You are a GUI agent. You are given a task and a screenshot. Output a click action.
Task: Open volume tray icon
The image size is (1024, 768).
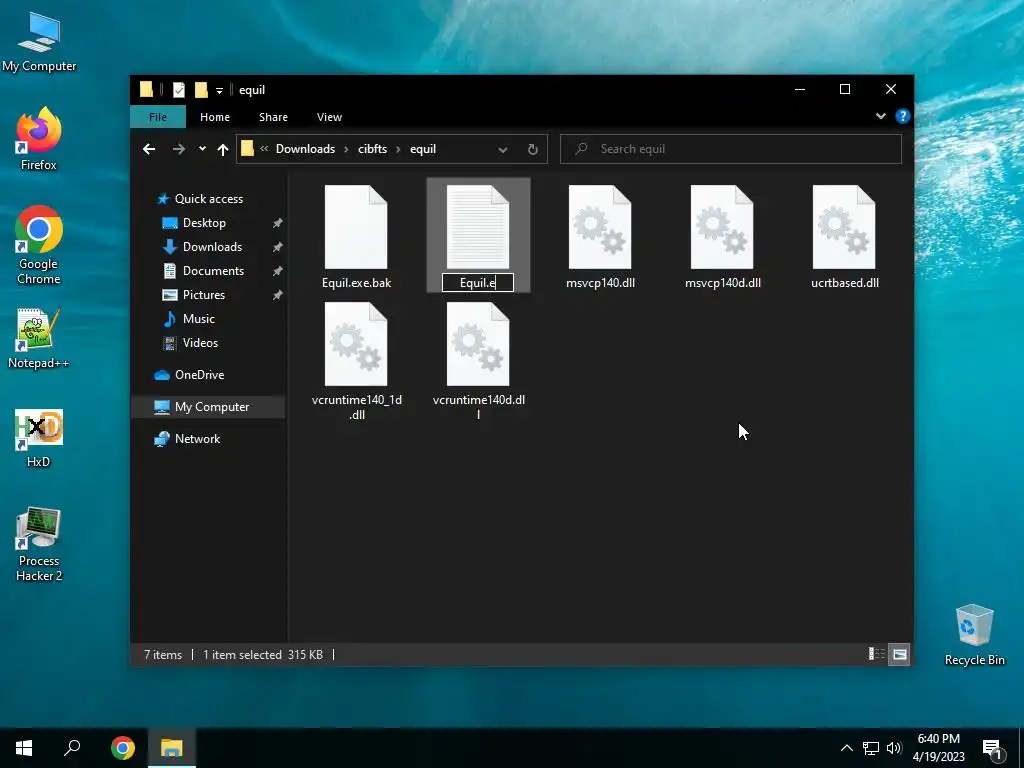tap(894, 748)
